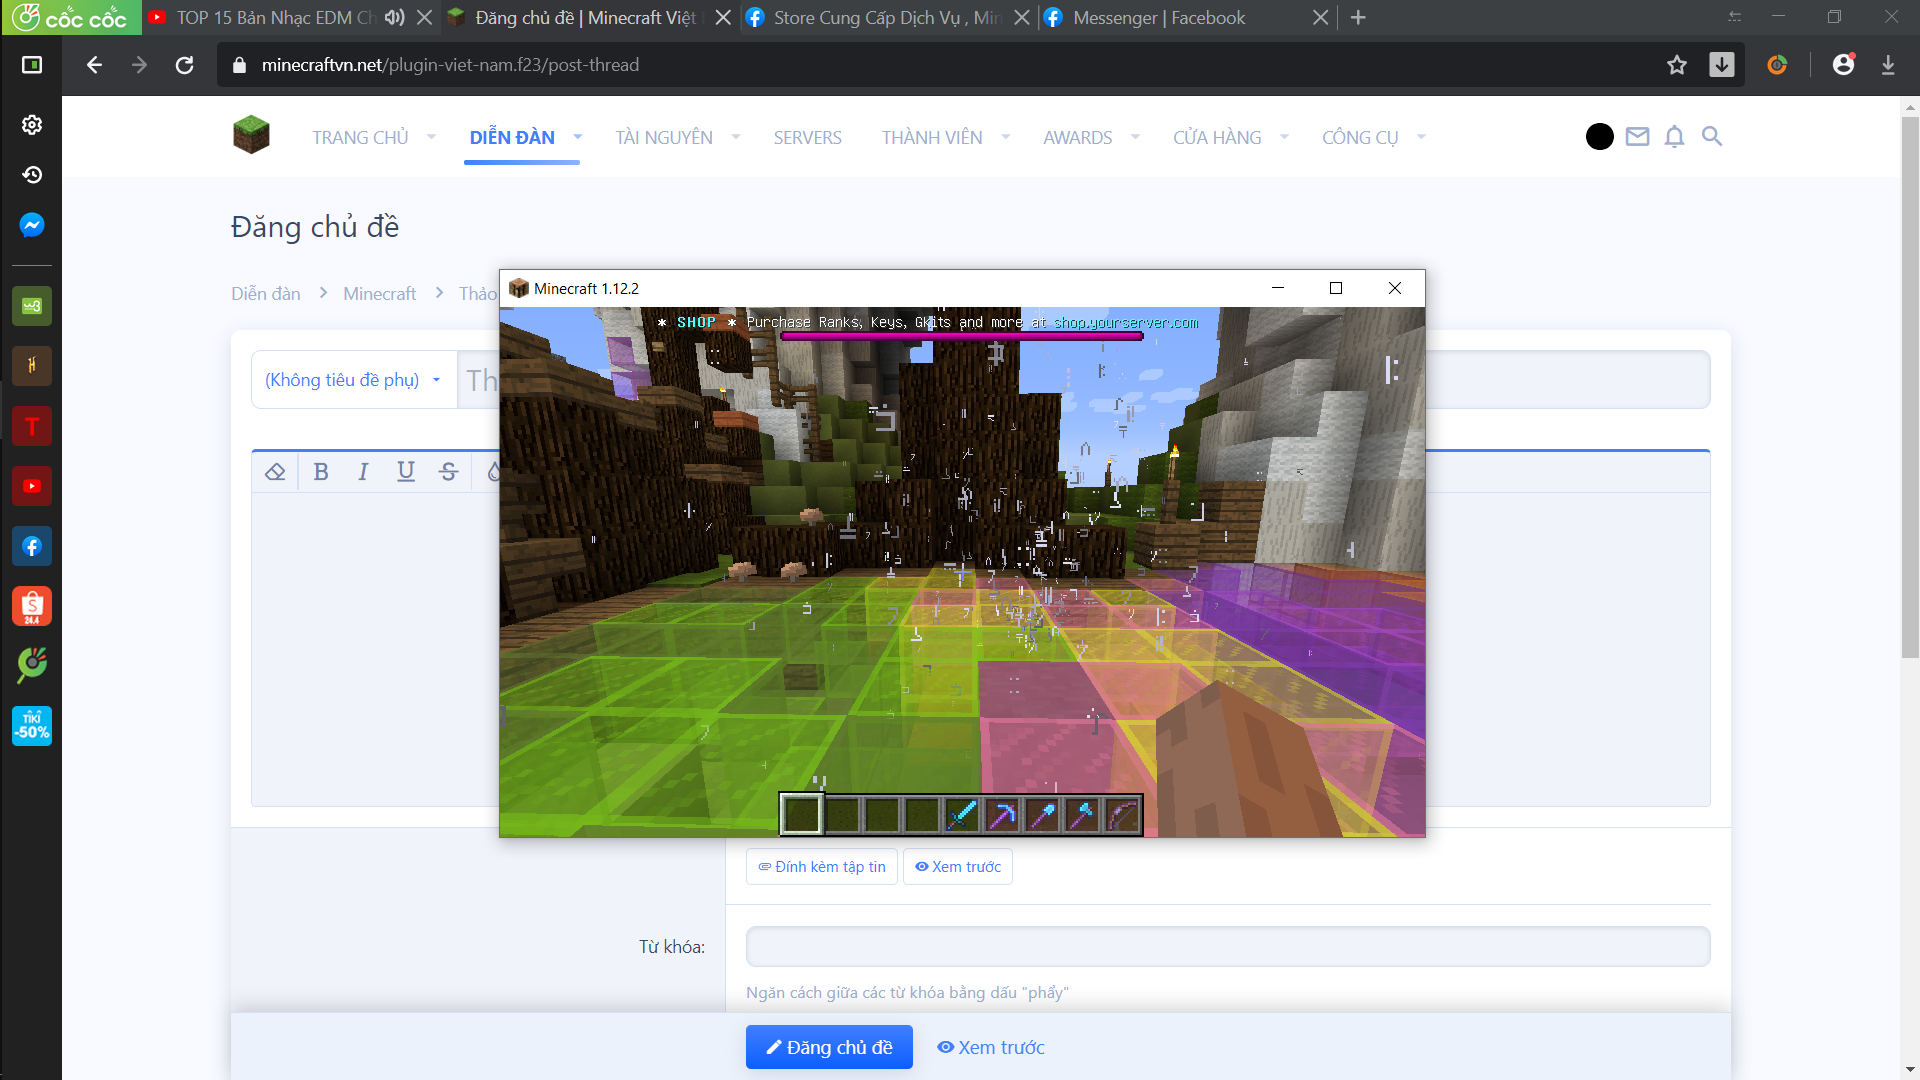Toggle italic formatting in editor
Image resolution: width=1920 pixels, height=1080 pixels.
pyautogui.click(x=363, y=472)
